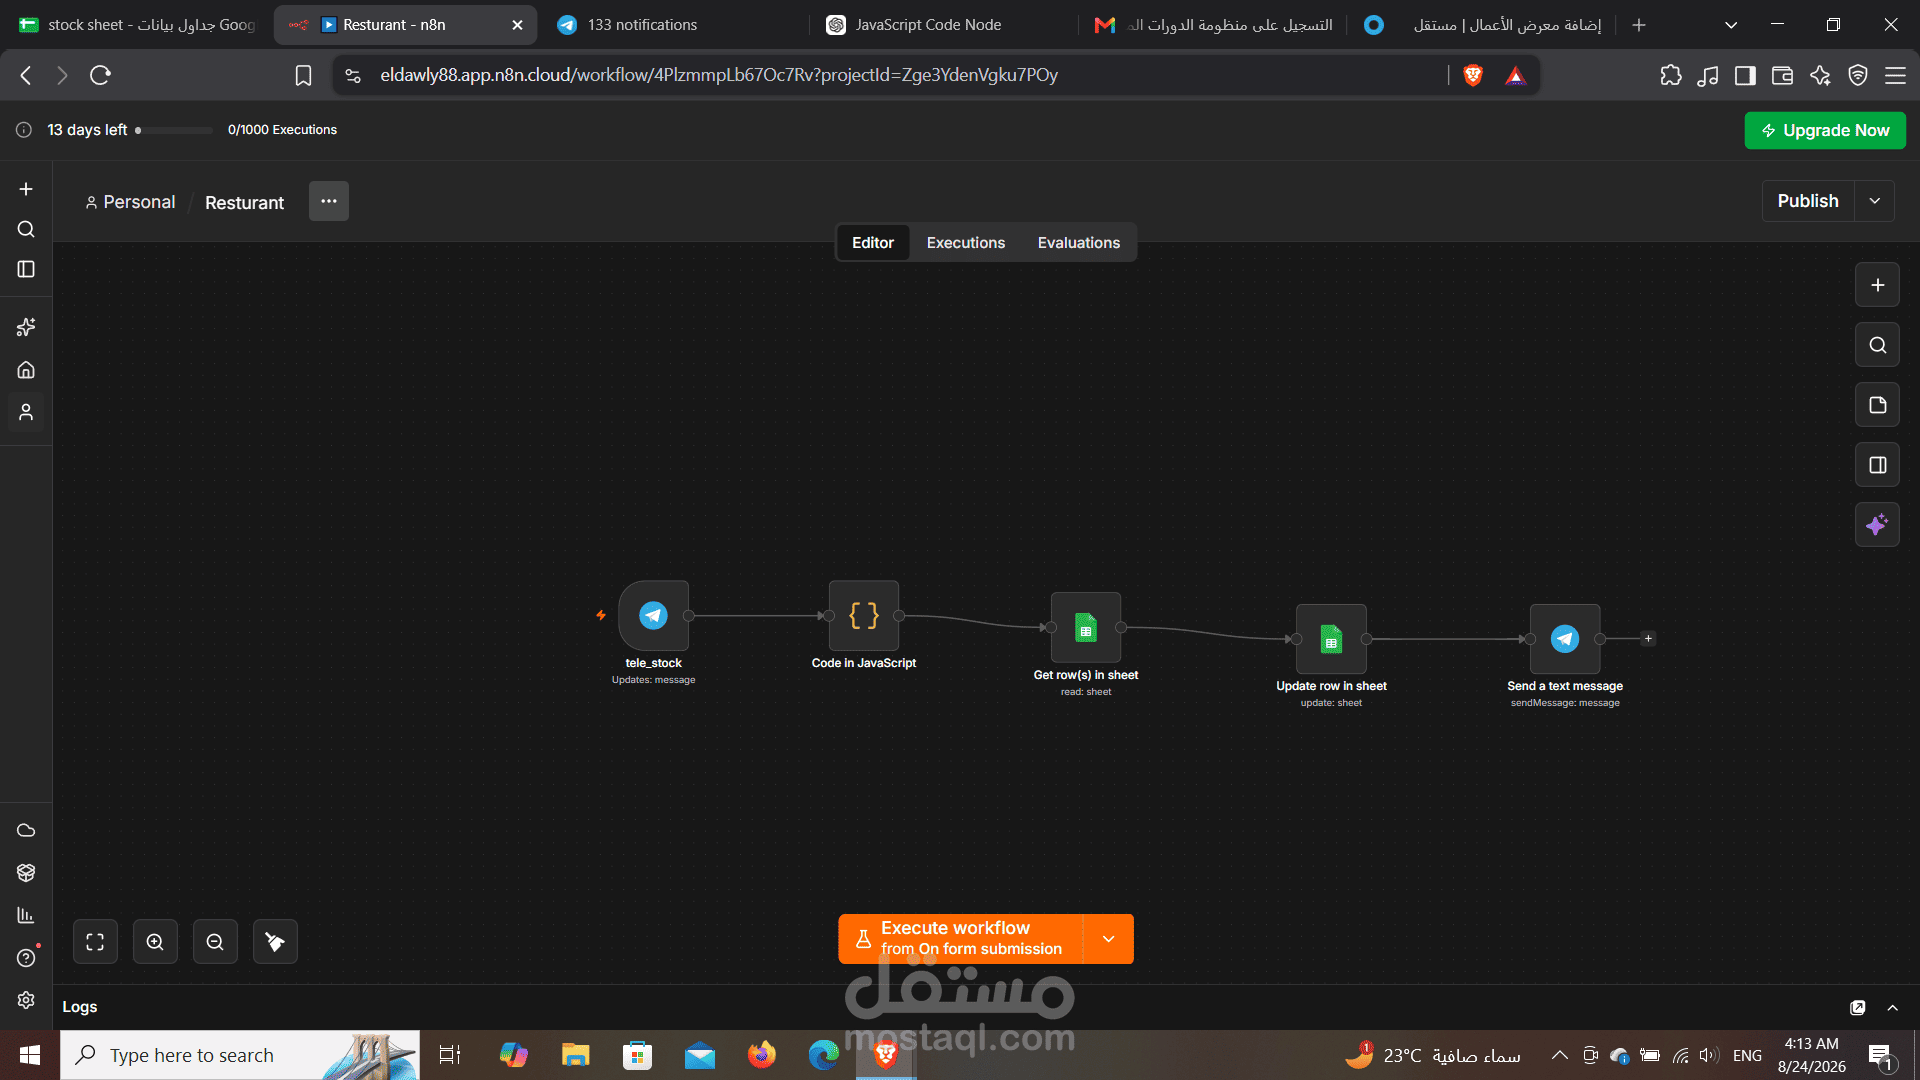Expand the Logs panel chevron
Viewport: 1920px width, 1080px height.
click(x=1892, y=1007)
